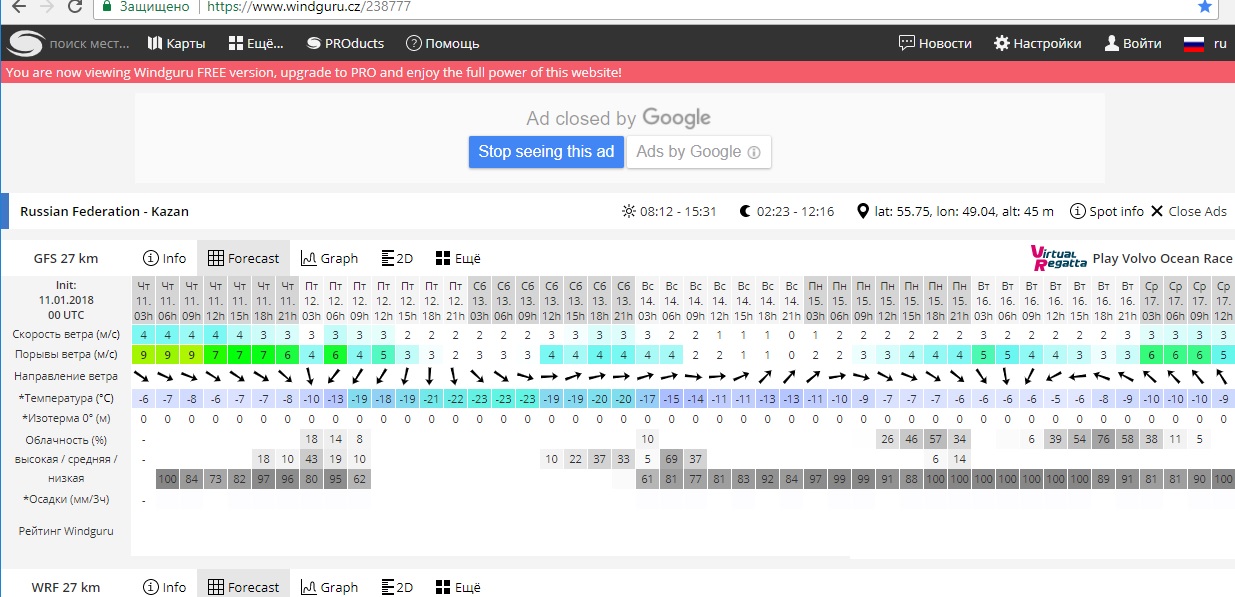
Task: Click Close Ads X icon
Action: pyautogui.click(x=1189, y=211)
